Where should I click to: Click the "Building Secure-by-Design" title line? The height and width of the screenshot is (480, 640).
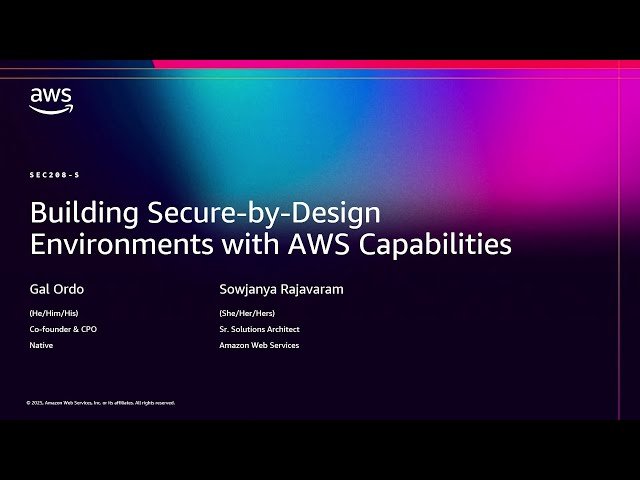click(x=205, y=213)
